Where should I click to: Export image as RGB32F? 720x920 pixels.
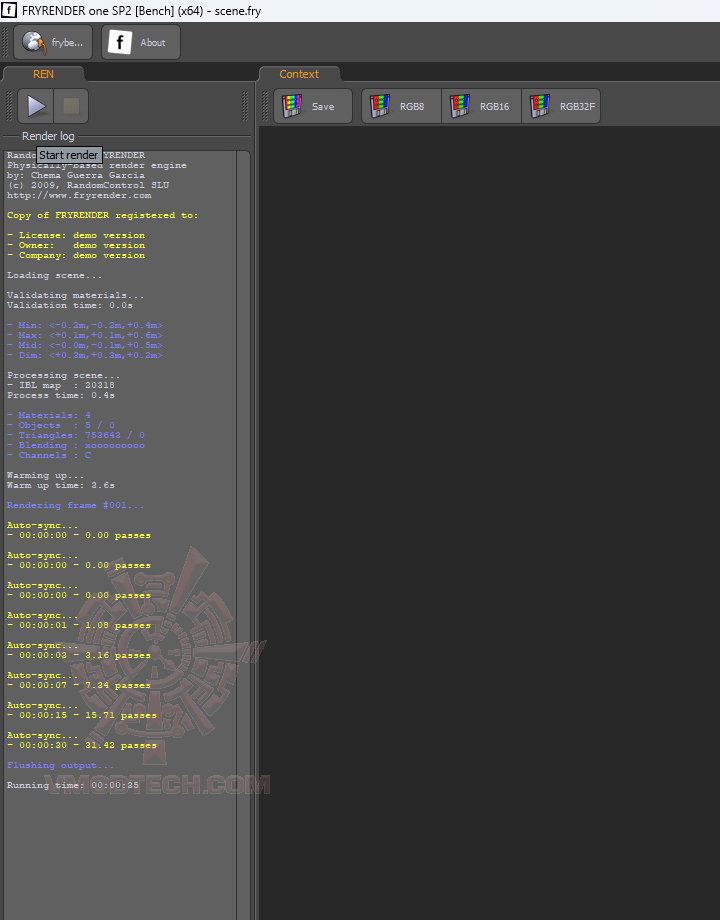click(561, 106)
